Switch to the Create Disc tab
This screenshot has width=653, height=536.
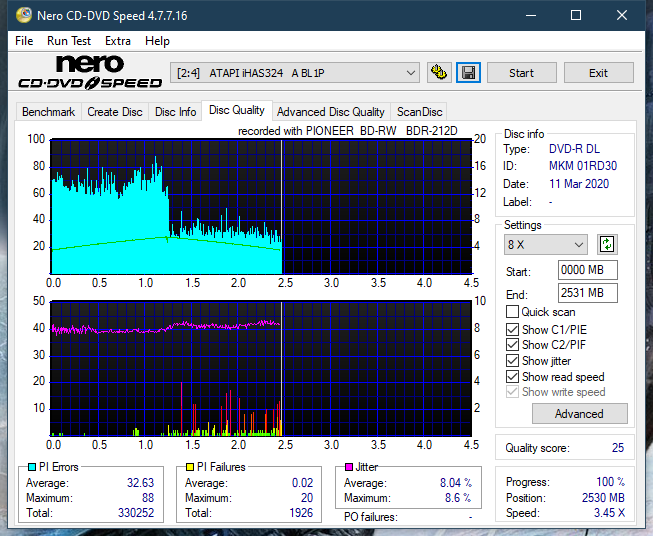[x=115, y=112]
